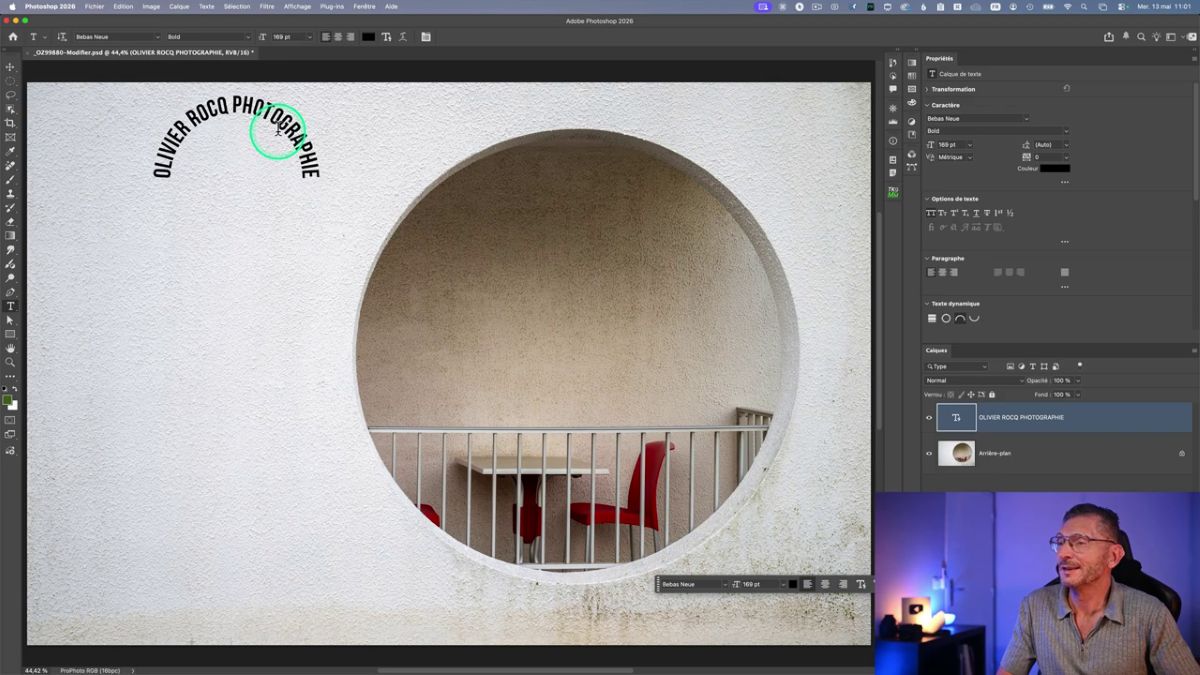Open warped text options in top bar
The height and width of the screenshot is (675, 1200).
click(403, 37)
